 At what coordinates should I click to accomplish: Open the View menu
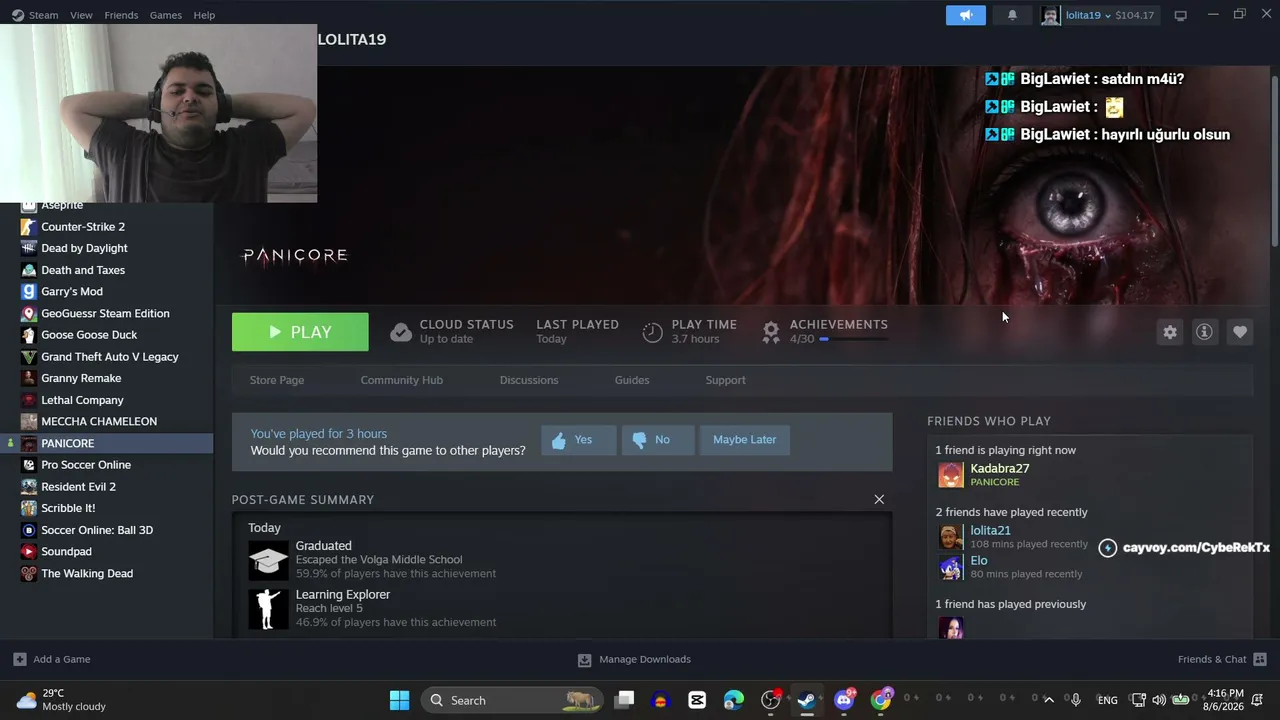81,15
